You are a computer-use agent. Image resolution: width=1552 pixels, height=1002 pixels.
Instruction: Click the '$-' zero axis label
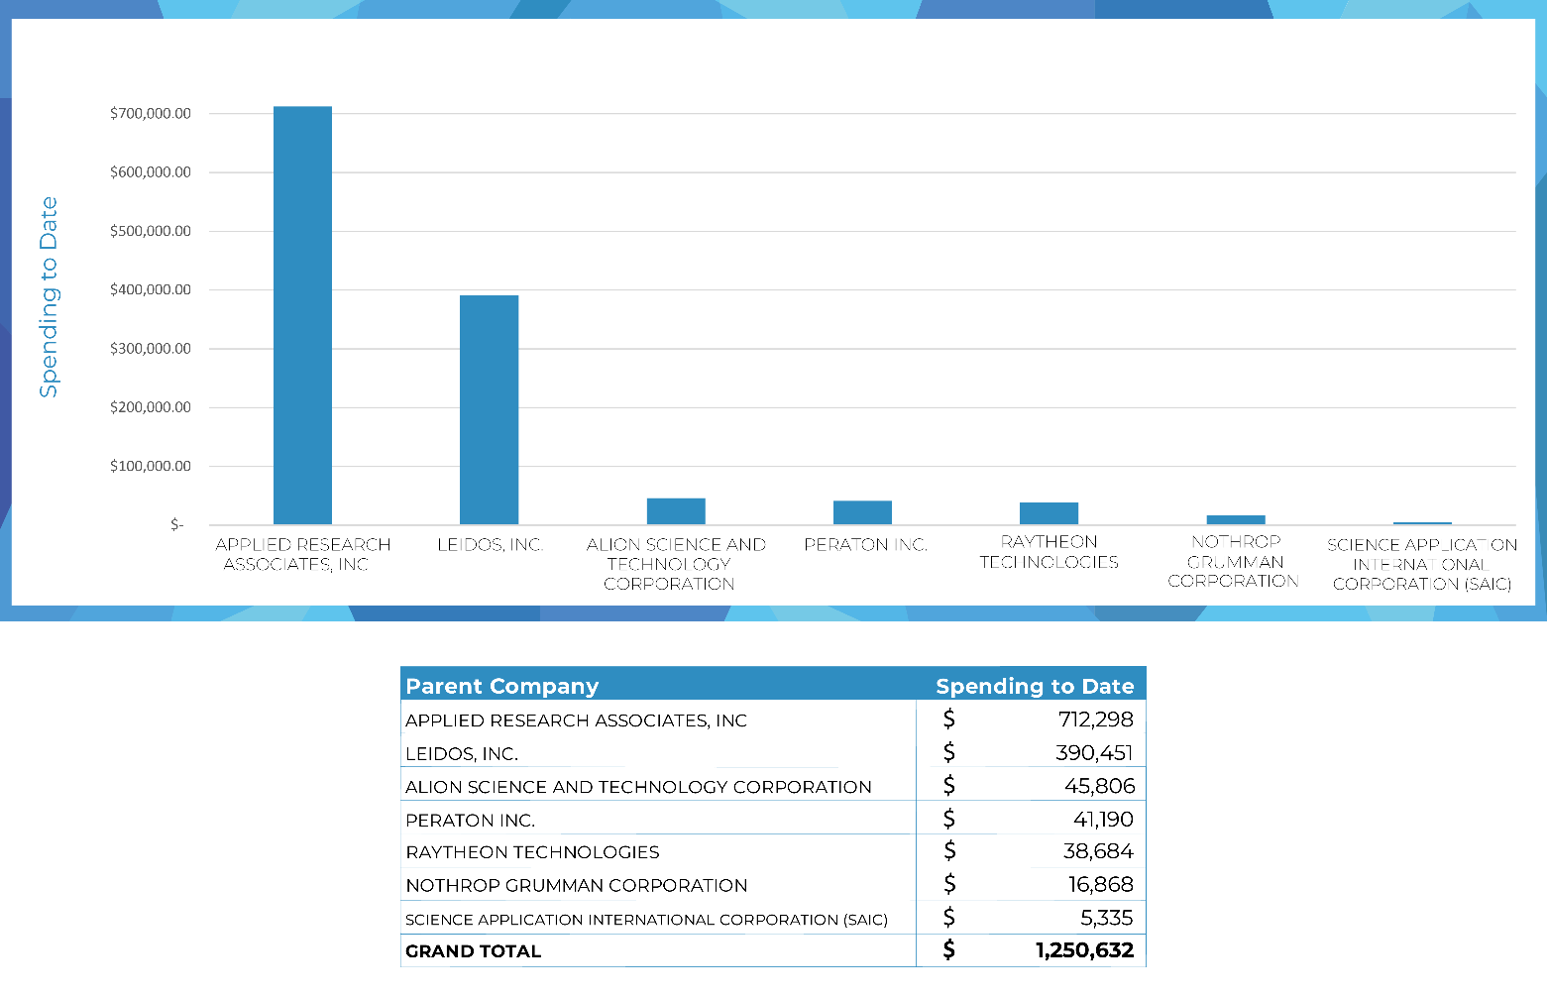(x=177, y=525)
